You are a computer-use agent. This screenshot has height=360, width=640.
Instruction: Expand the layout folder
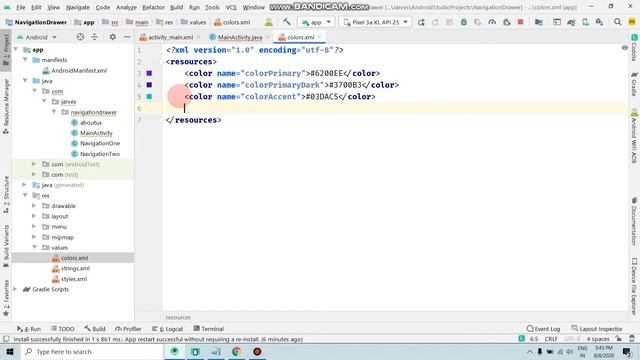[34, 216]
